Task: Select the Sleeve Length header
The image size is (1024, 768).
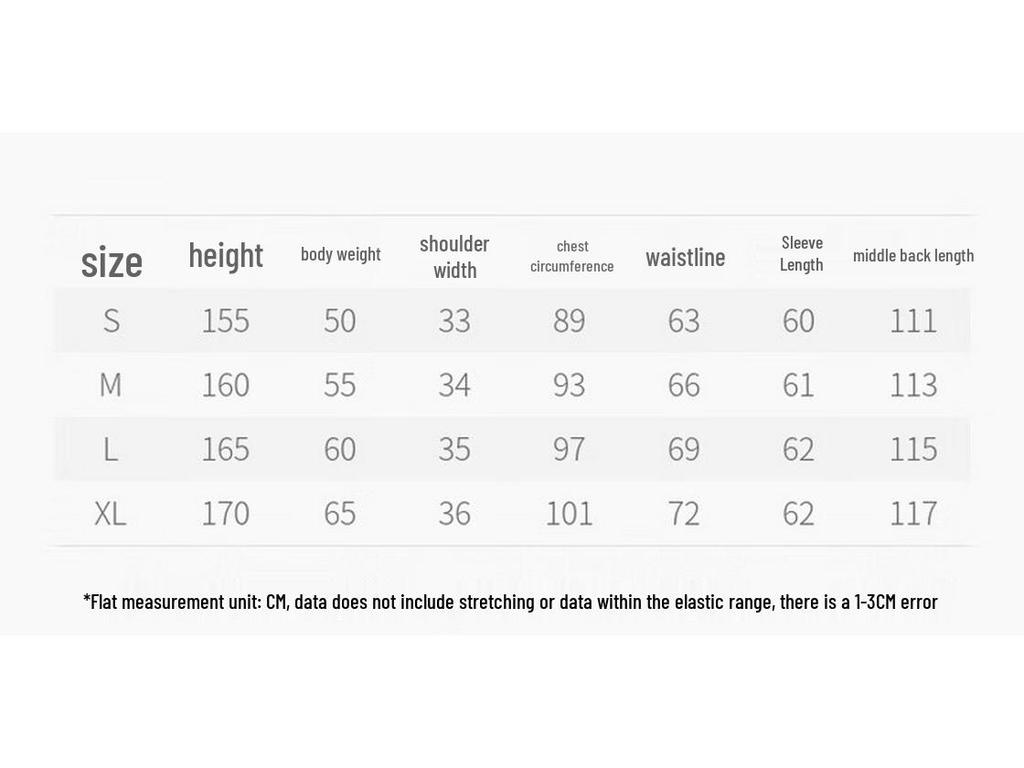Action: (801, 253)
